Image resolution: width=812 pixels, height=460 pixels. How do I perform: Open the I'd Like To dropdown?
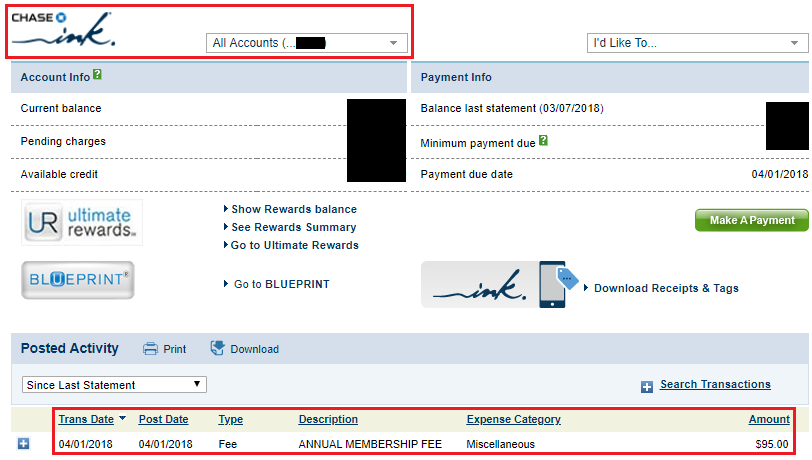pyautogui.click(x=697, y=43)
